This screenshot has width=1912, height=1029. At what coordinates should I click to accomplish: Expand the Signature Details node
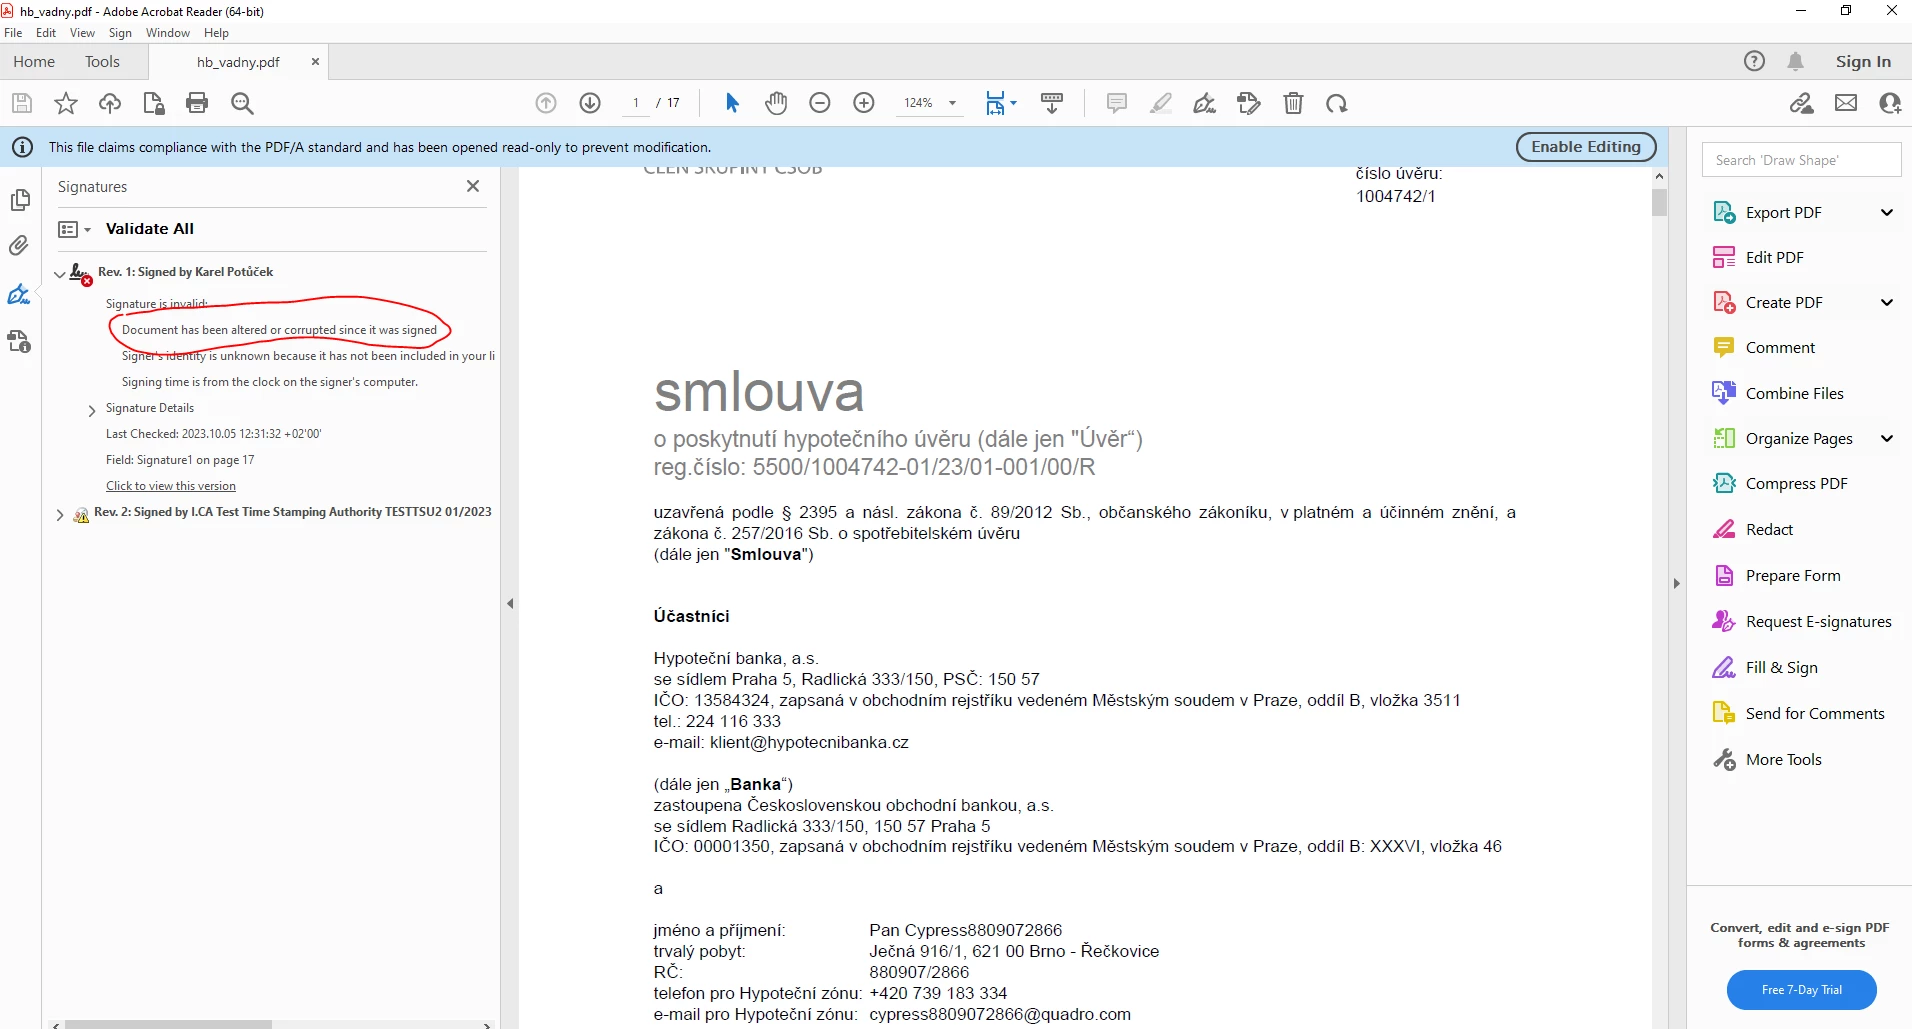[92, 410]
